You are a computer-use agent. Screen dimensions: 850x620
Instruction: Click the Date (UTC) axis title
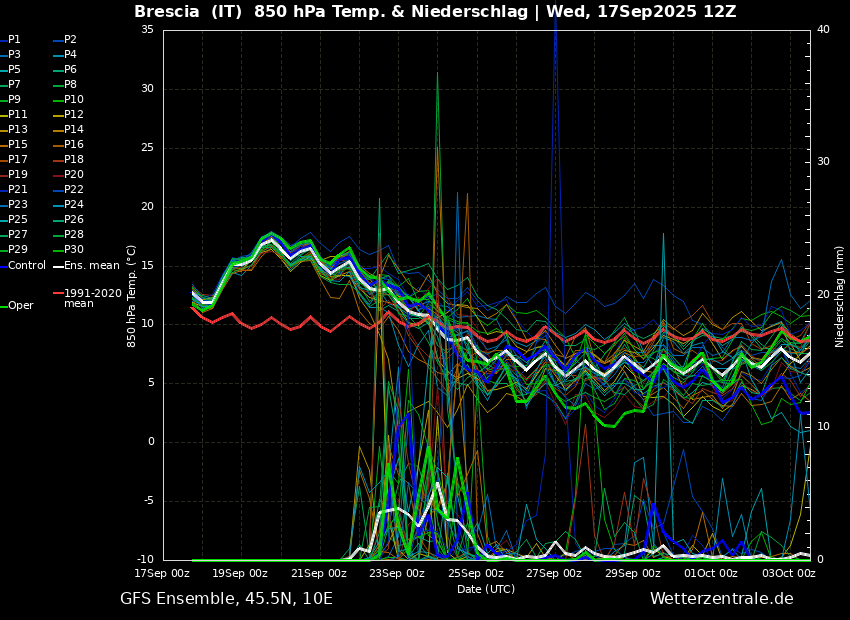486,590
